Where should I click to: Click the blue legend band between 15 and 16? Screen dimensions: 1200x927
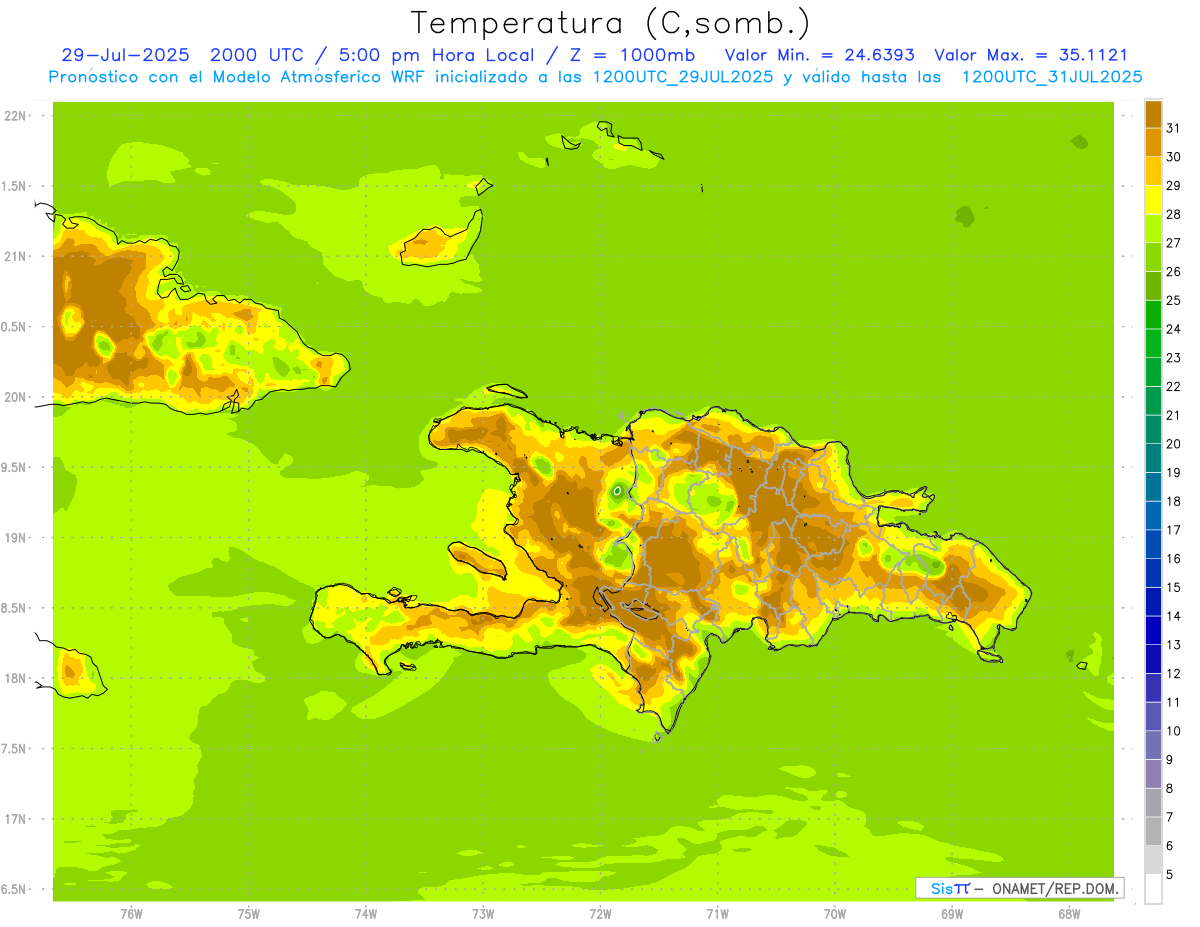pyautogui.click(x=1153, y=573)
